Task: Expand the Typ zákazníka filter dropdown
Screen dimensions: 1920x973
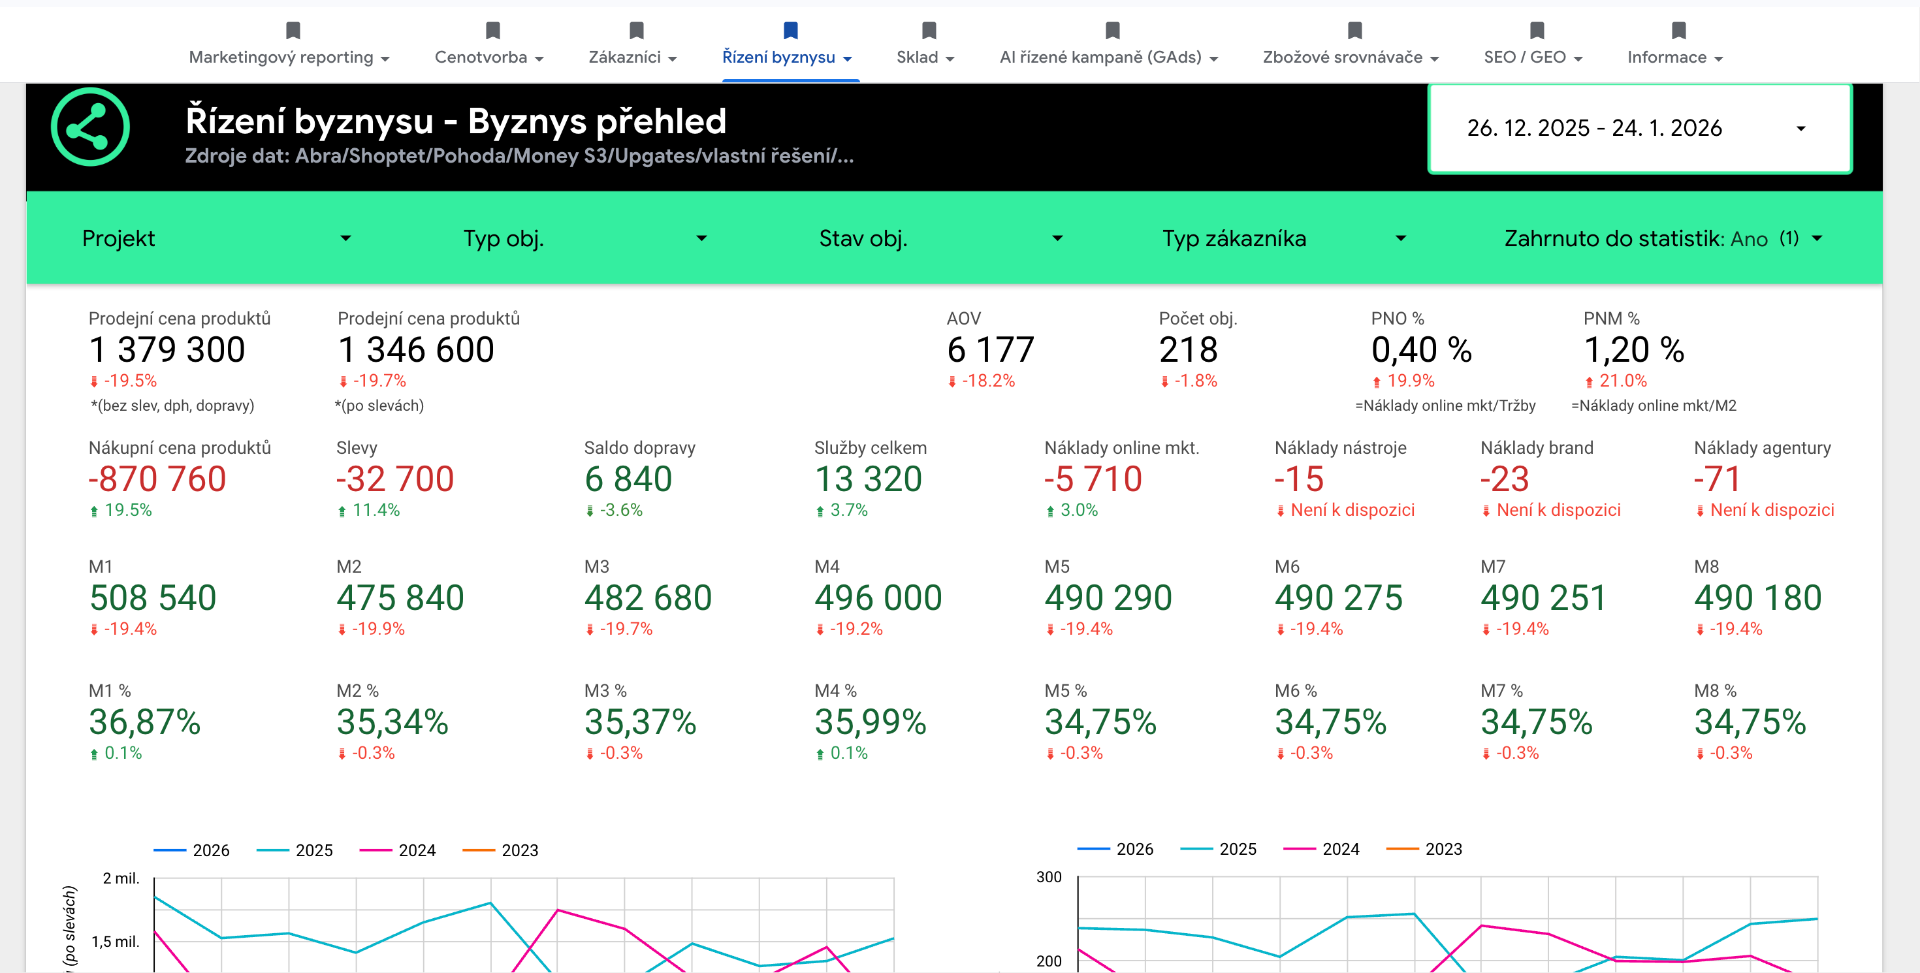Action: (x=1285, y=238)
